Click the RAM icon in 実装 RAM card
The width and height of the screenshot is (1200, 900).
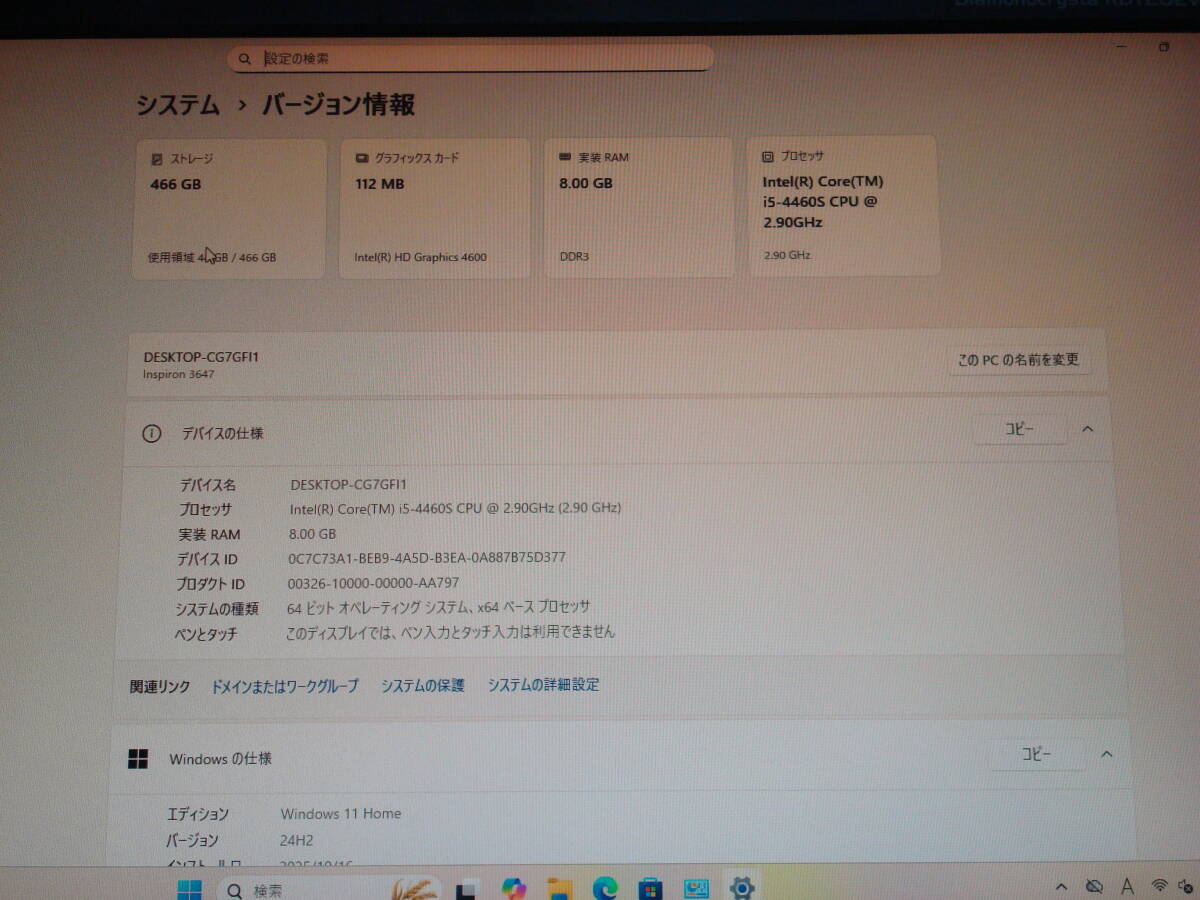pyautogui.click(x=565, y=157)
